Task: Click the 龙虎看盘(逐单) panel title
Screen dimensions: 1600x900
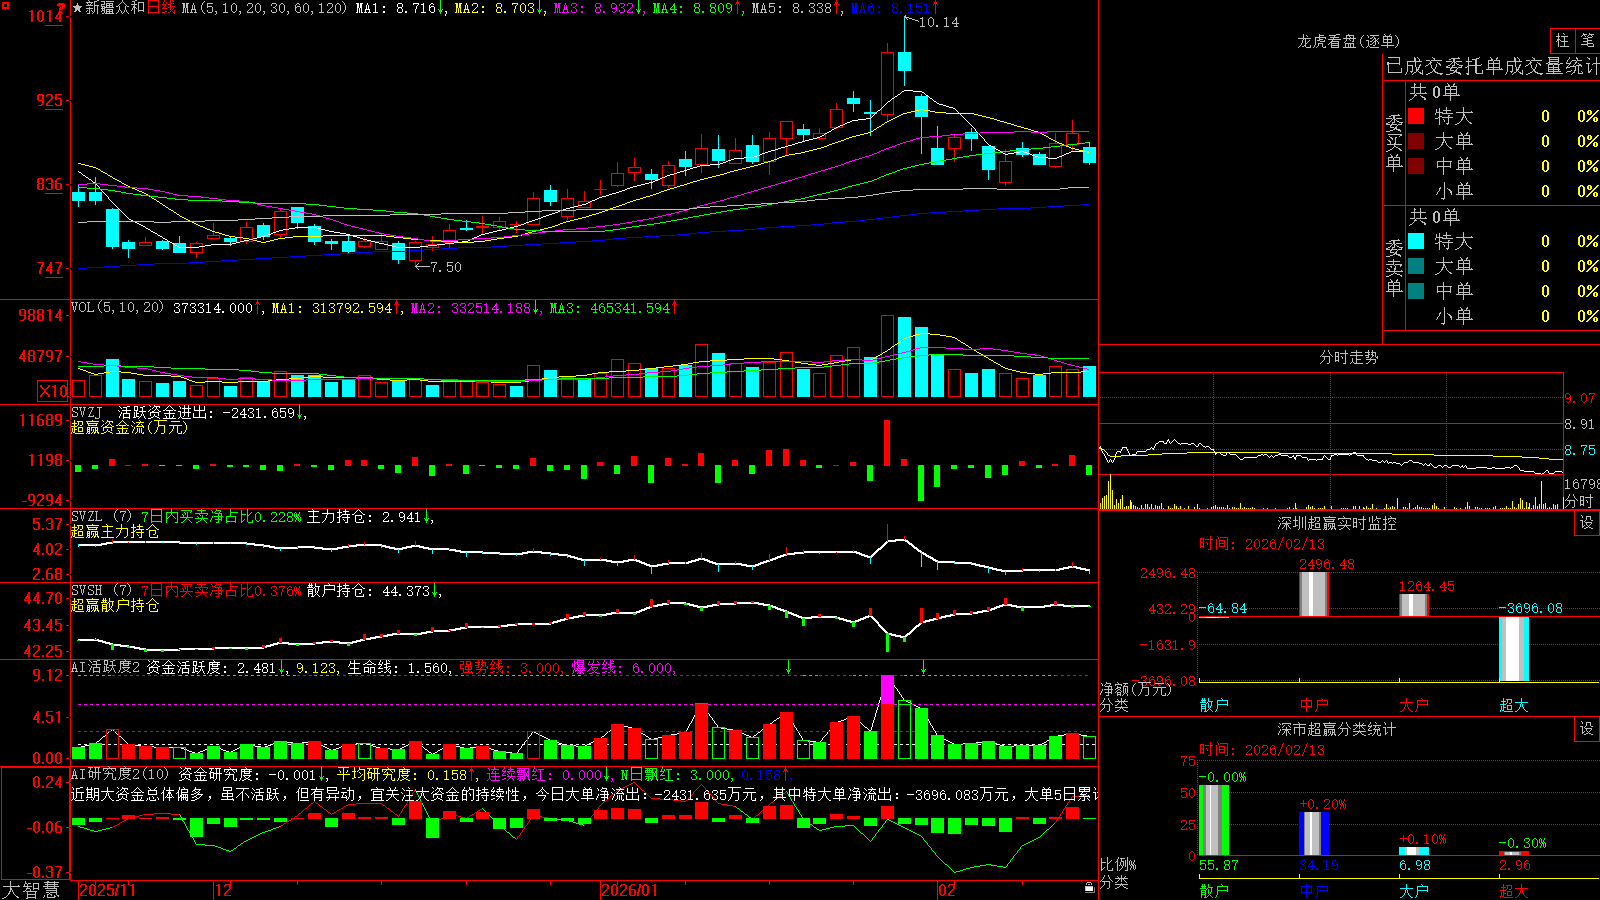Action: (1348, 41)
